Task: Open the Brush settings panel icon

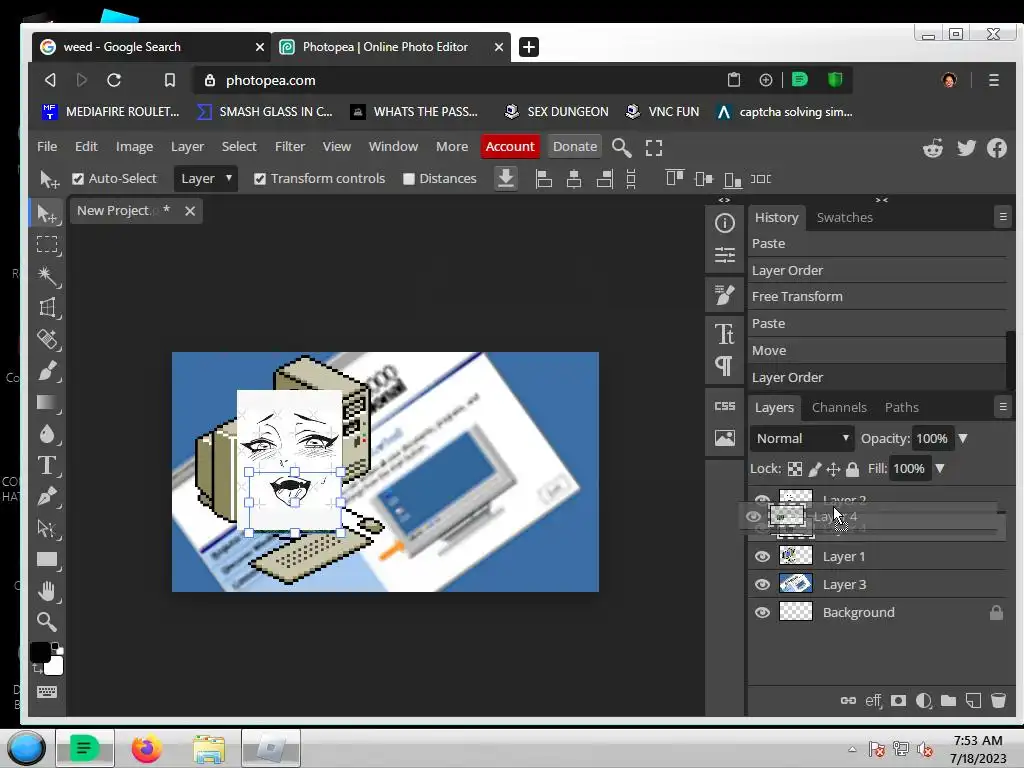Action: [x=724, y=295]
